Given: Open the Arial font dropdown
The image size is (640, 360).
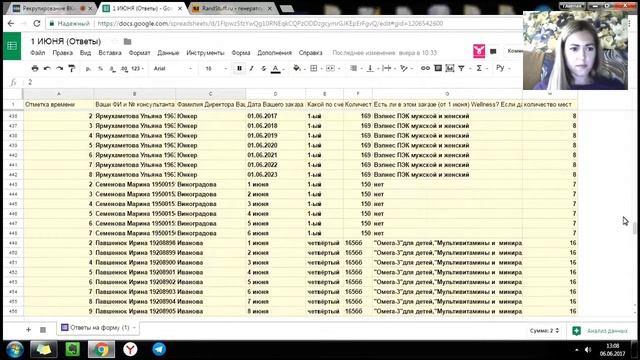Looking at the screenshot, I should click(x=173, y=69).
